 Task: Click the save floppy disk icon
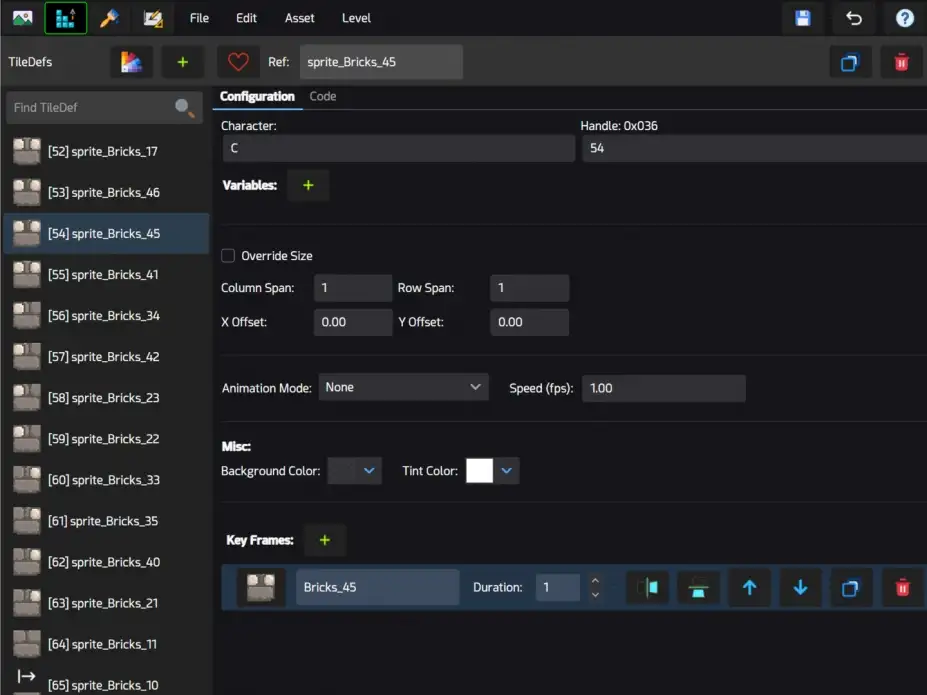[x=802, y=18]
